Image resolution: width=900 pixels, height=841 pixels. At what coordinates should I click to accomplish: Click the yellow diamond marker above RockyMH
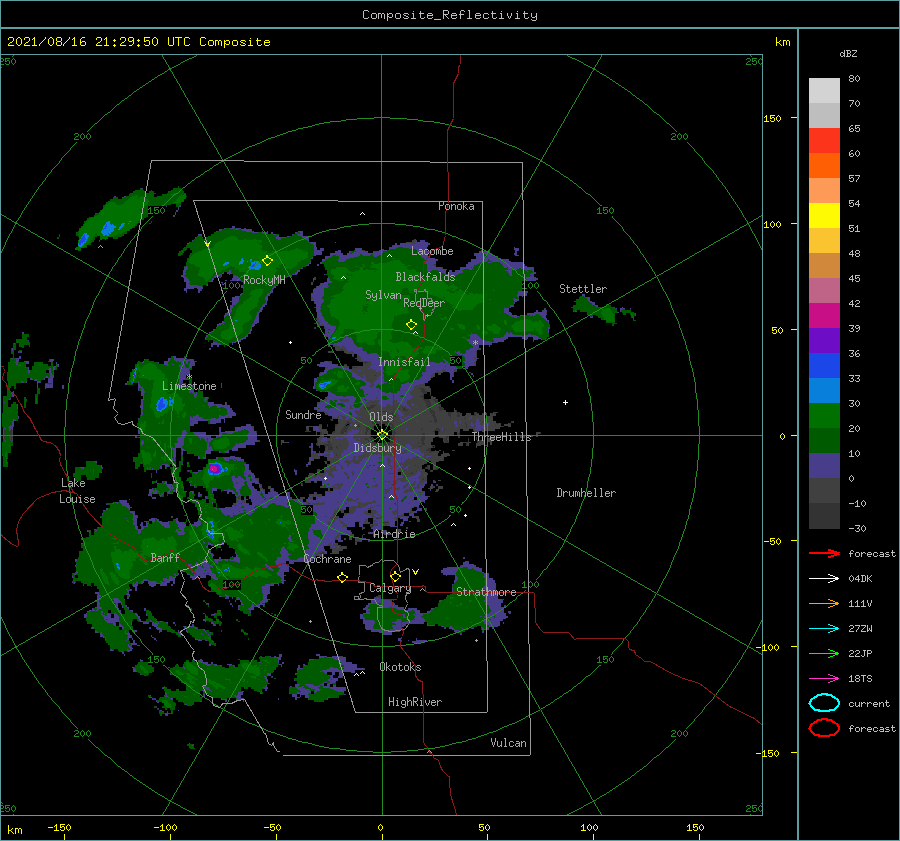(267, 261)
